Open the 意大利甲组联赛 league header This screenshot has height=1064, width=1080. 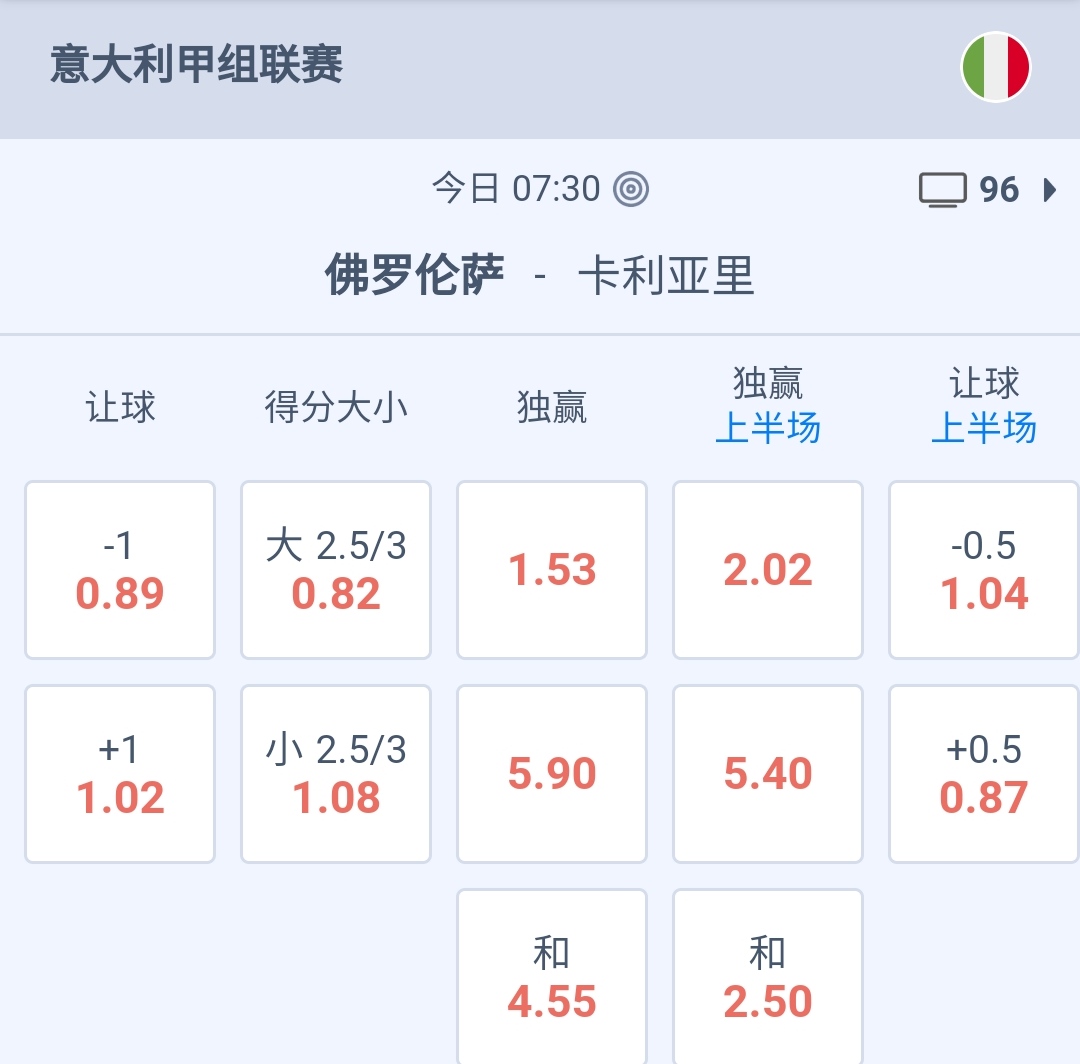point(197,66)
